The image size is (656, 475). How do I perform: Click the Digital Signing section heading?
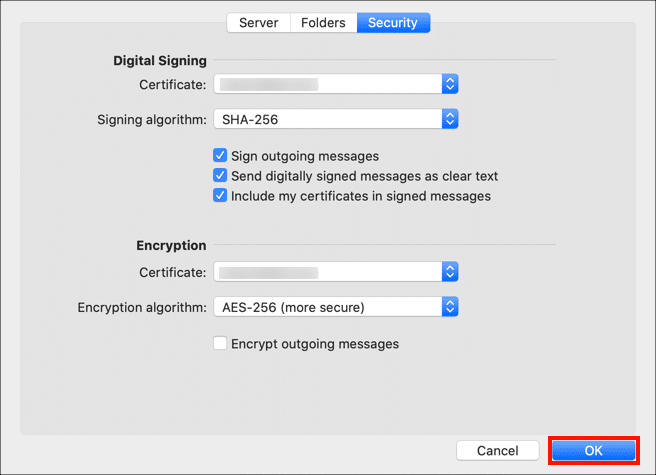pyautogui.click(x=160, y=60)
